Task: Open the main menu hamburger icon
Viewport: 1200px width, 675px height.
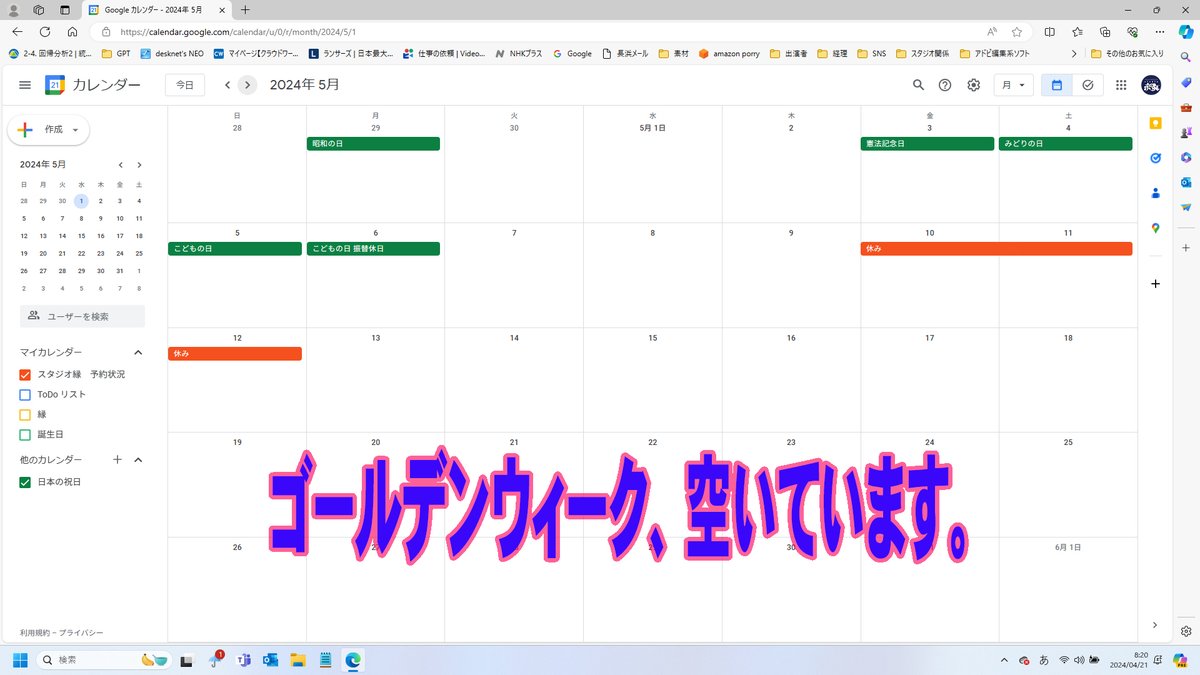Action: pyautogui.click(x=25, y=85)
